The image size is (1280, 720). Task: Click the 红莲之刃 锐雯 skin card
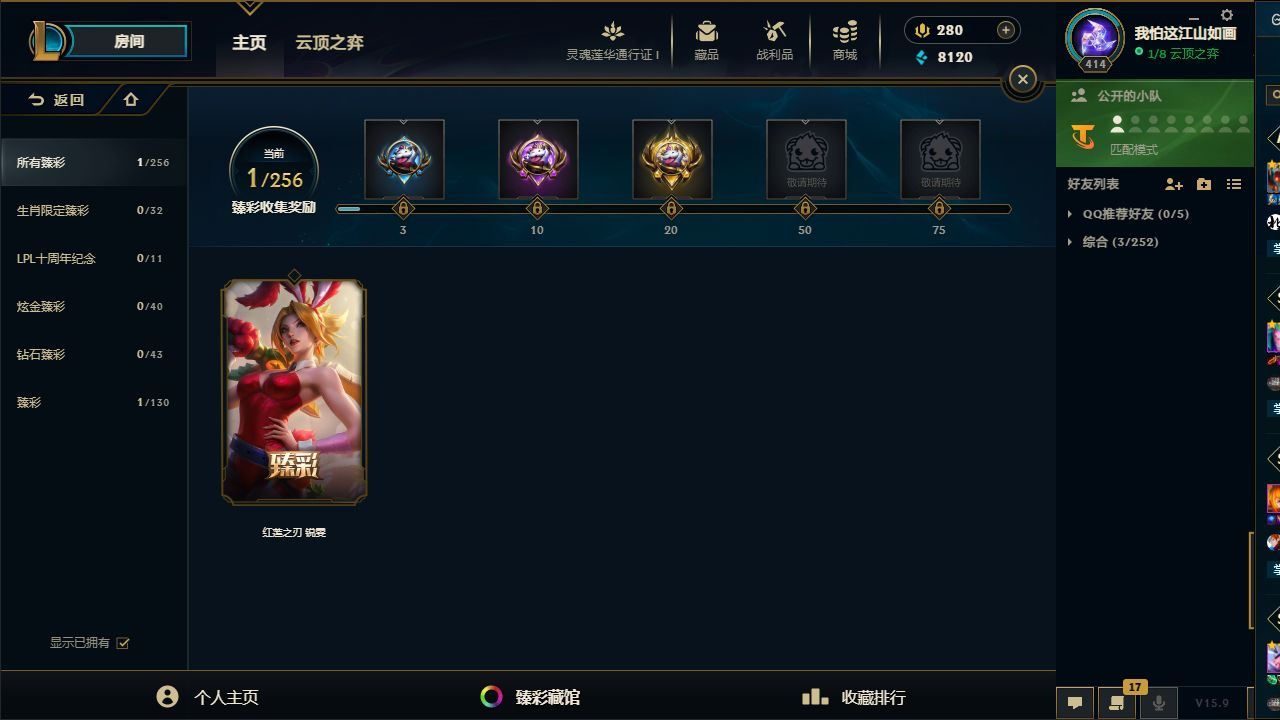click(x=294, y=392)
